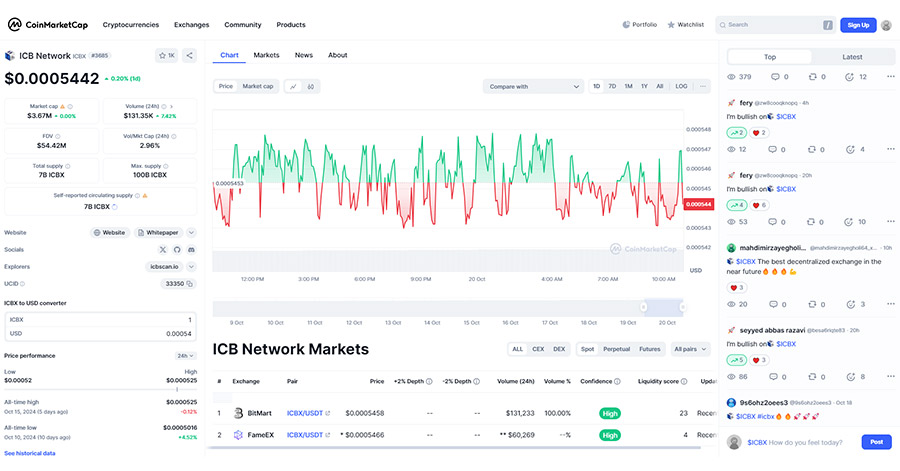Open user avatar profile menu
The image size is (900, 471).
coord(886,25)
